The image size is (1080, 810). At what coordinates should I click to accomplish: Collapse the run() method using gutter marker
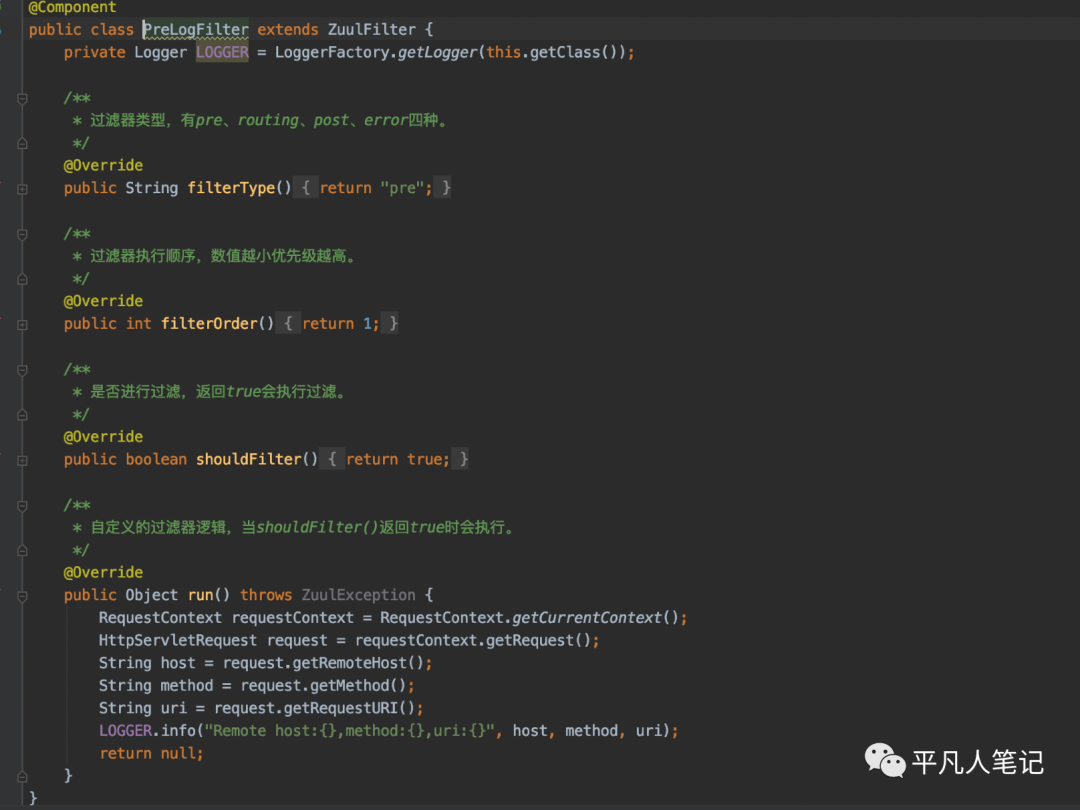(x=22, y=596)
